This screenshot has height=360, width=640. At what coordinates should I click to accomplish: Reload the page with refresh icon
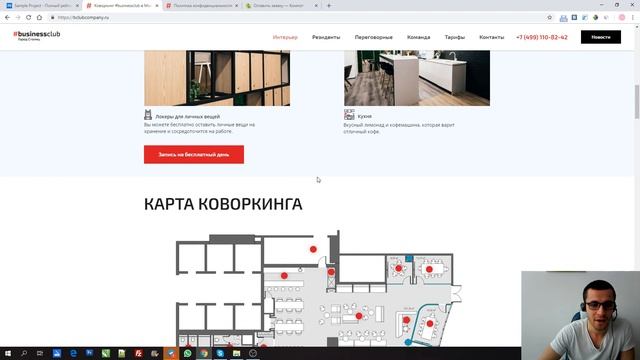pyautogui.click(x=28, y=18)
